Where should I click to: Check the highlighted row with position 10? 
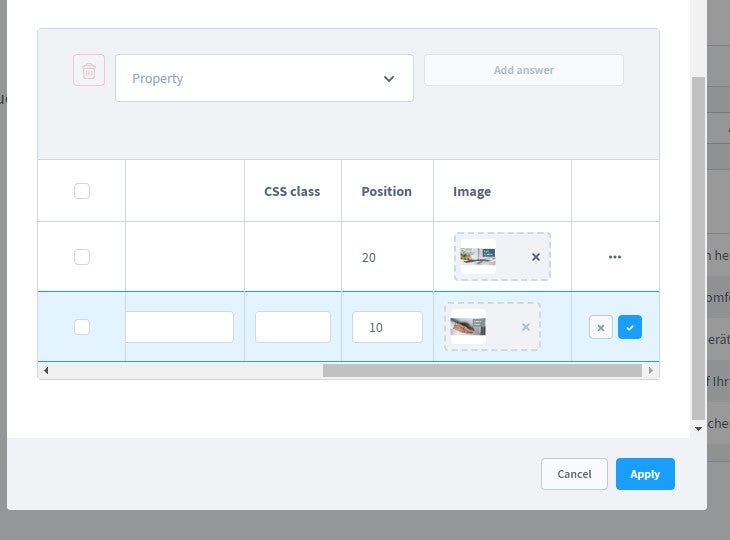coord(82,327)
